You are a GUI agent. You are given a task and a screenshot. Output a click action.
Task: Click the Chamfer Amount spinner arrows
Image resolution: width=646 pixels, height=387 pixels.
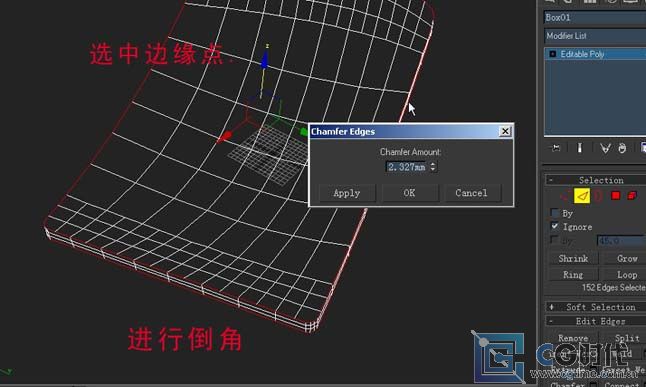tap(433, 167)
